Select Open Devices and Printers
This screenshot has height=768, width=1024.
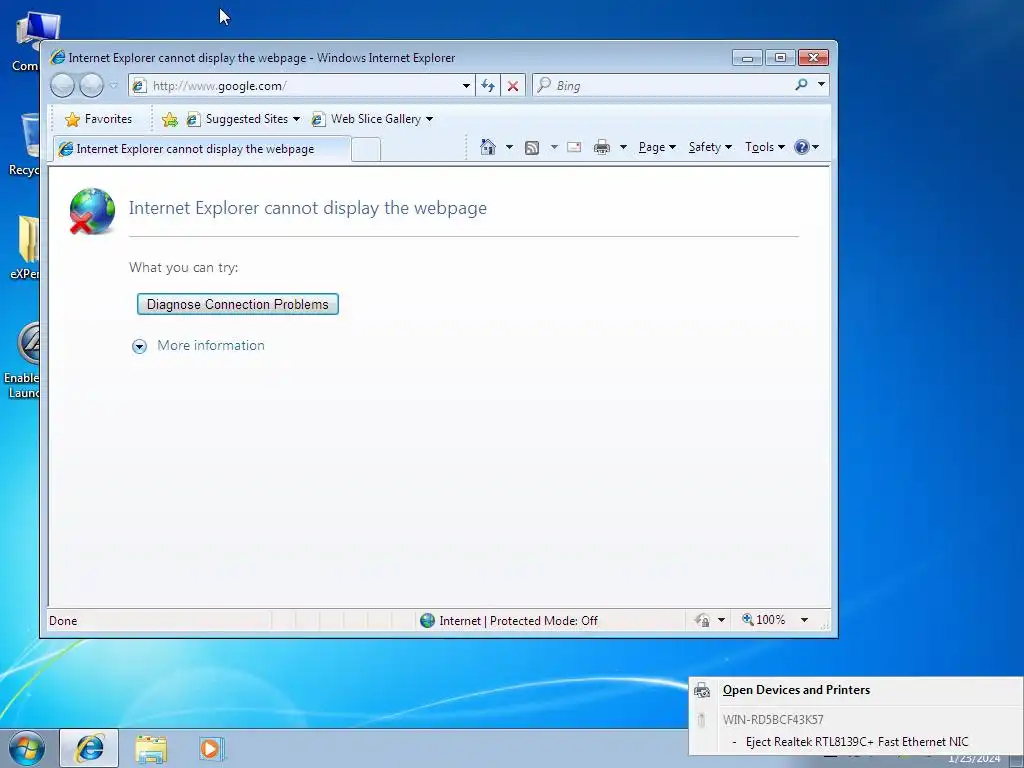point(796,690)
